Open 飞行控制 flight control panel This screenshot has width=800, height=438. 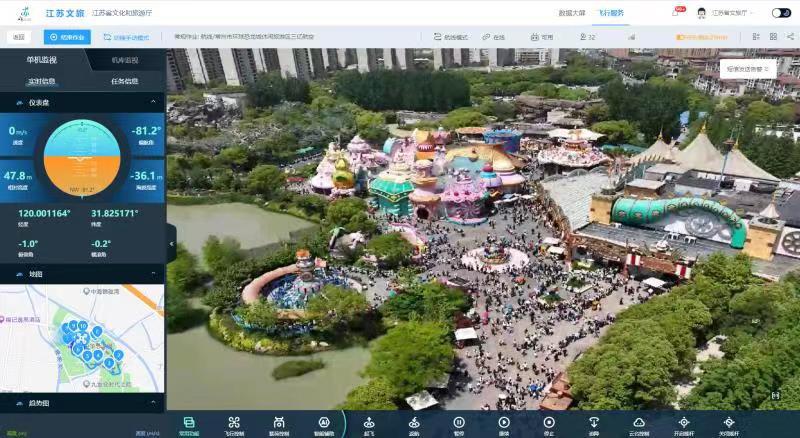(x=234, y=423)
